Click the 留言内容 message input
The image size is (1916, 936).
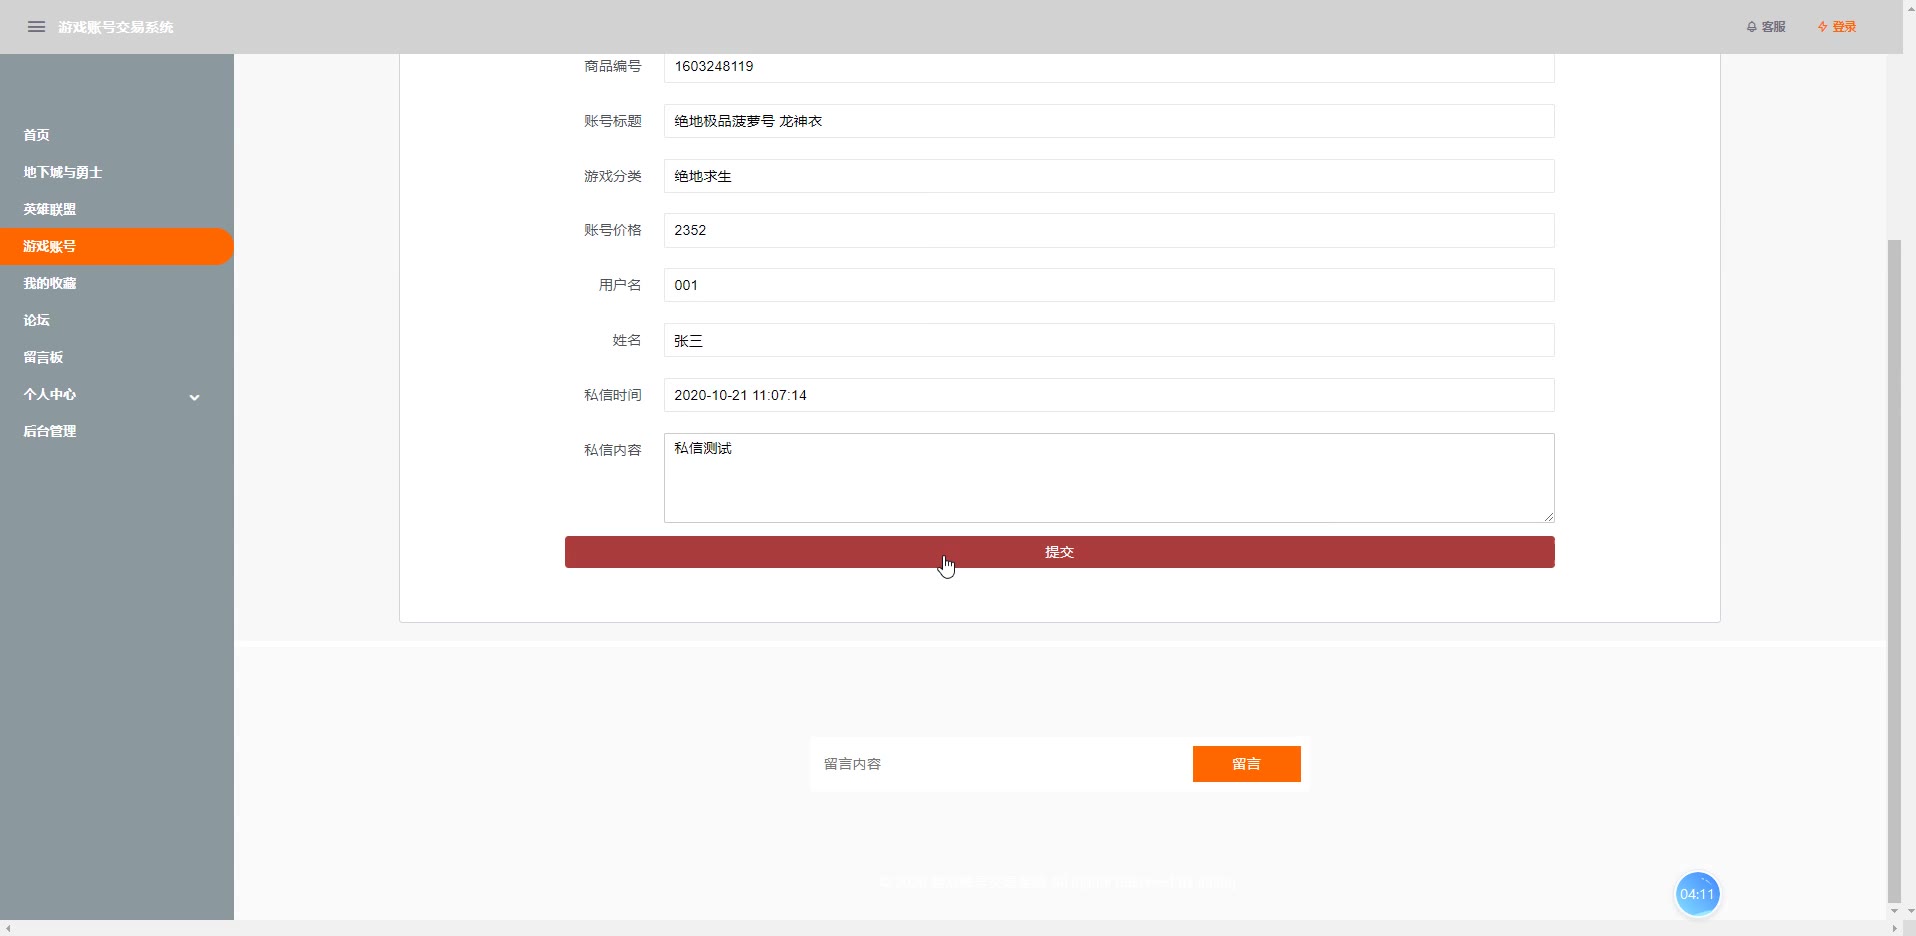(1000, 764)
